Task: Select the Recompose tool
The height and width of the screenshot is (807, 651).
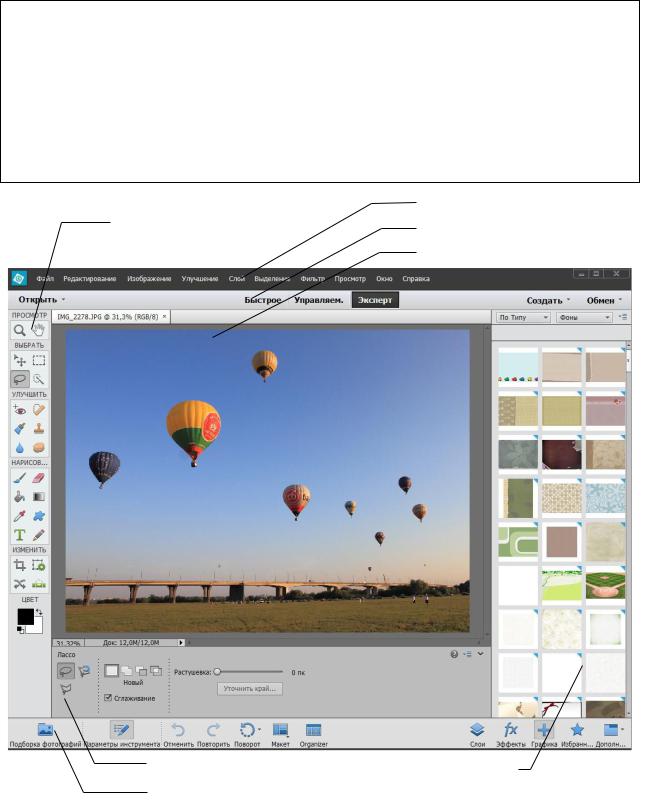Action: pos(39,565)
